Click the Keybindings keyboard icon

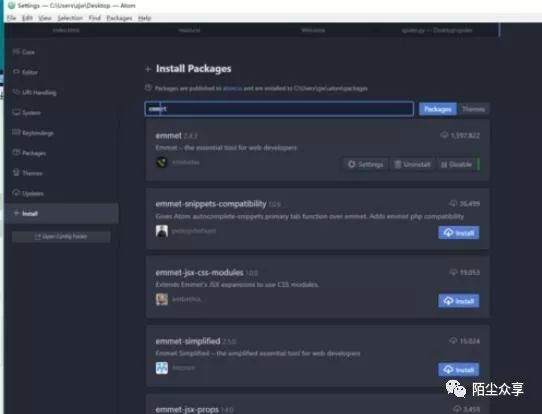[16, 132]
